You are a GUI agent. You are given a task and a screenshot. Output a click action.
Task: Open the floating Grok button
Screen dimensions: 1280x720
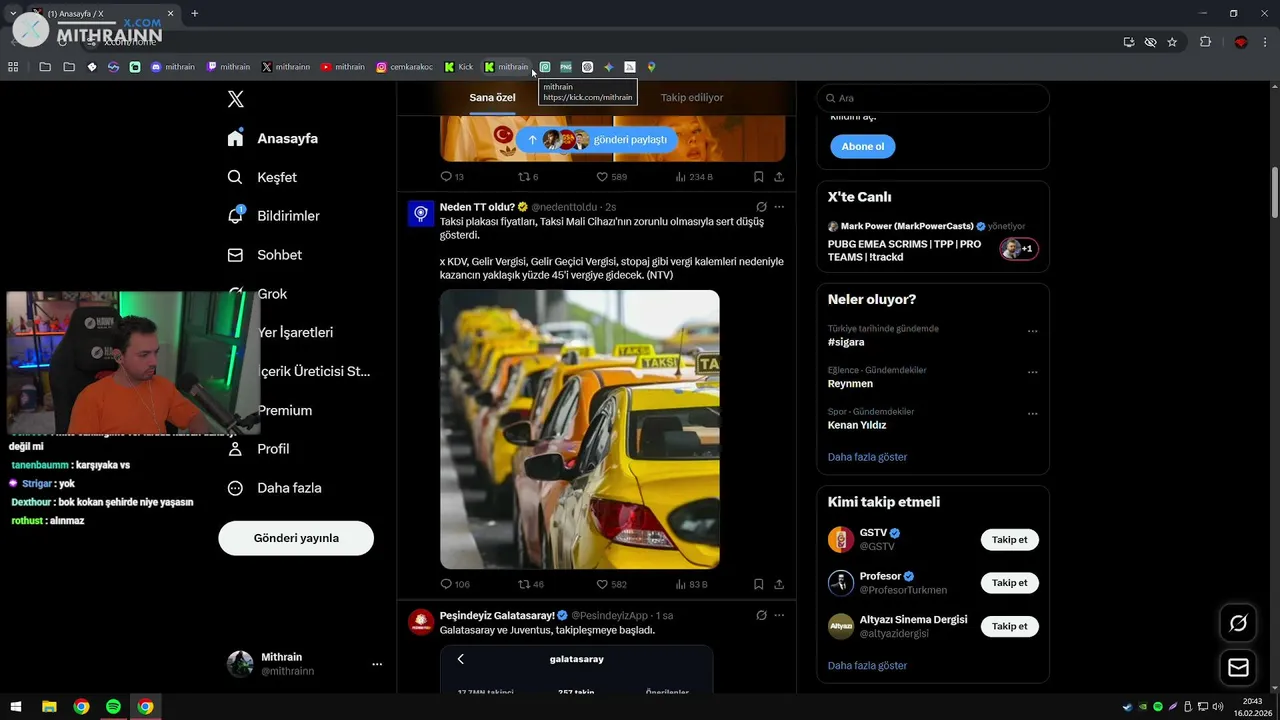pyautogui.click(x=1238, y=623)
